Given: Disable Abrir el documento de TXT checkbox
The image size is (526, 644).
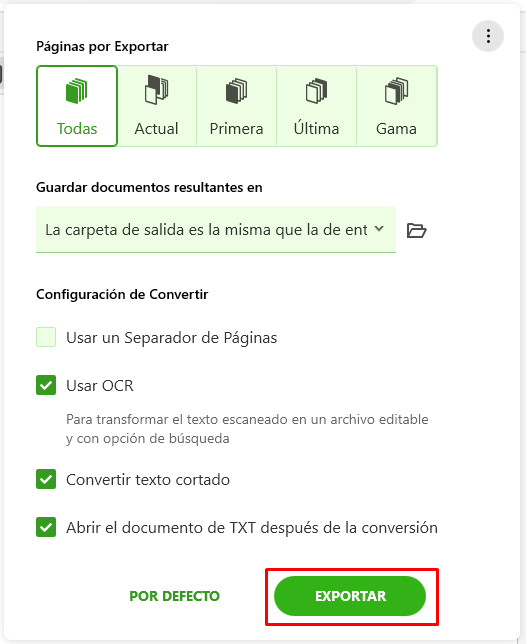Looking at the screenshot, I should pyautogui.click(x=46, y=527).
